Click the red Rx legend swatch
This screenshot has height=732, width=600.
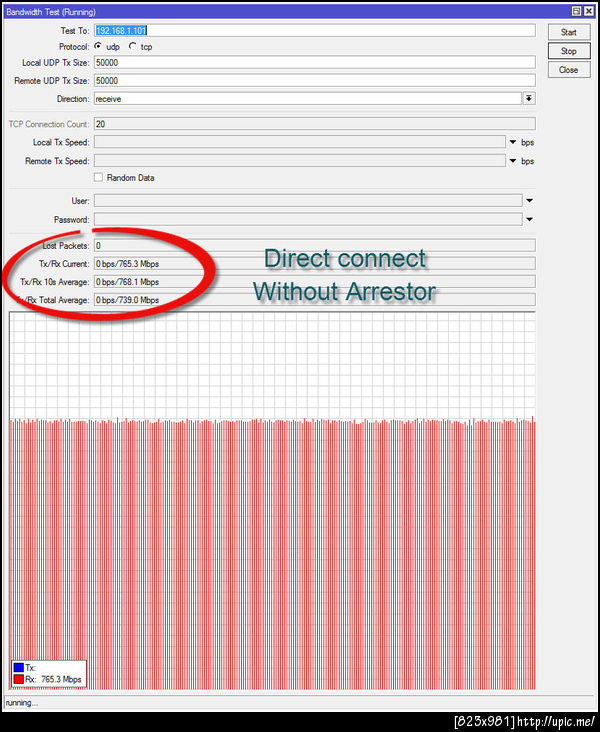pyautogui.click(x=19, y=679)
